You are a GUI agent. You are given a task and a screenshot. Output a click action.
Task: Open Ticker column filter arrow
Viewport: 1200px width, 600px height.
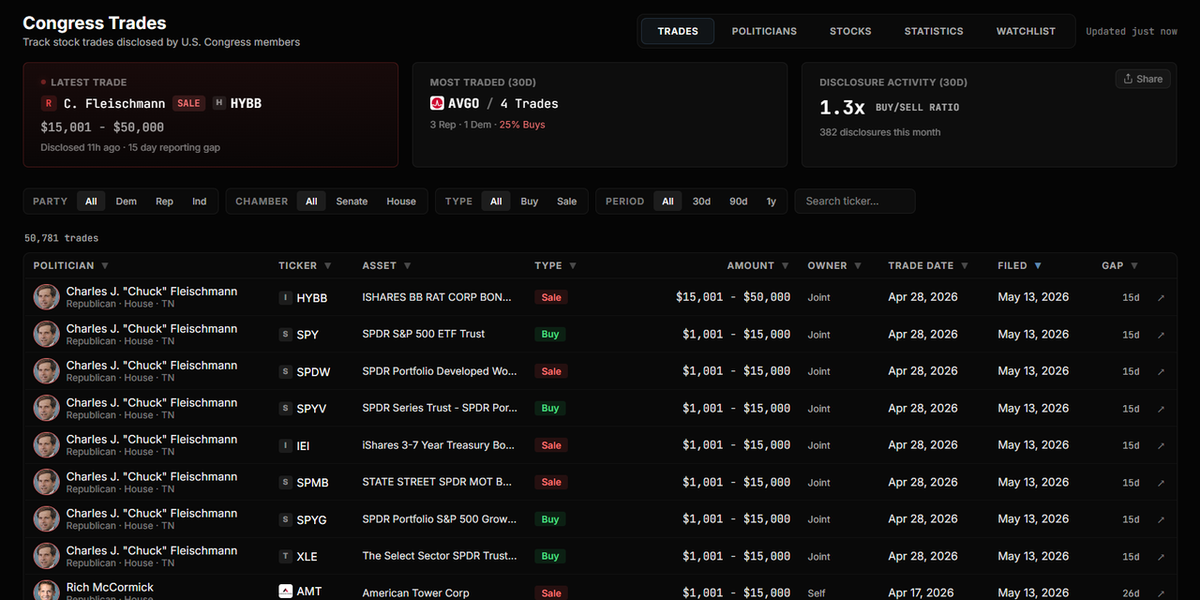coord(327,266)
